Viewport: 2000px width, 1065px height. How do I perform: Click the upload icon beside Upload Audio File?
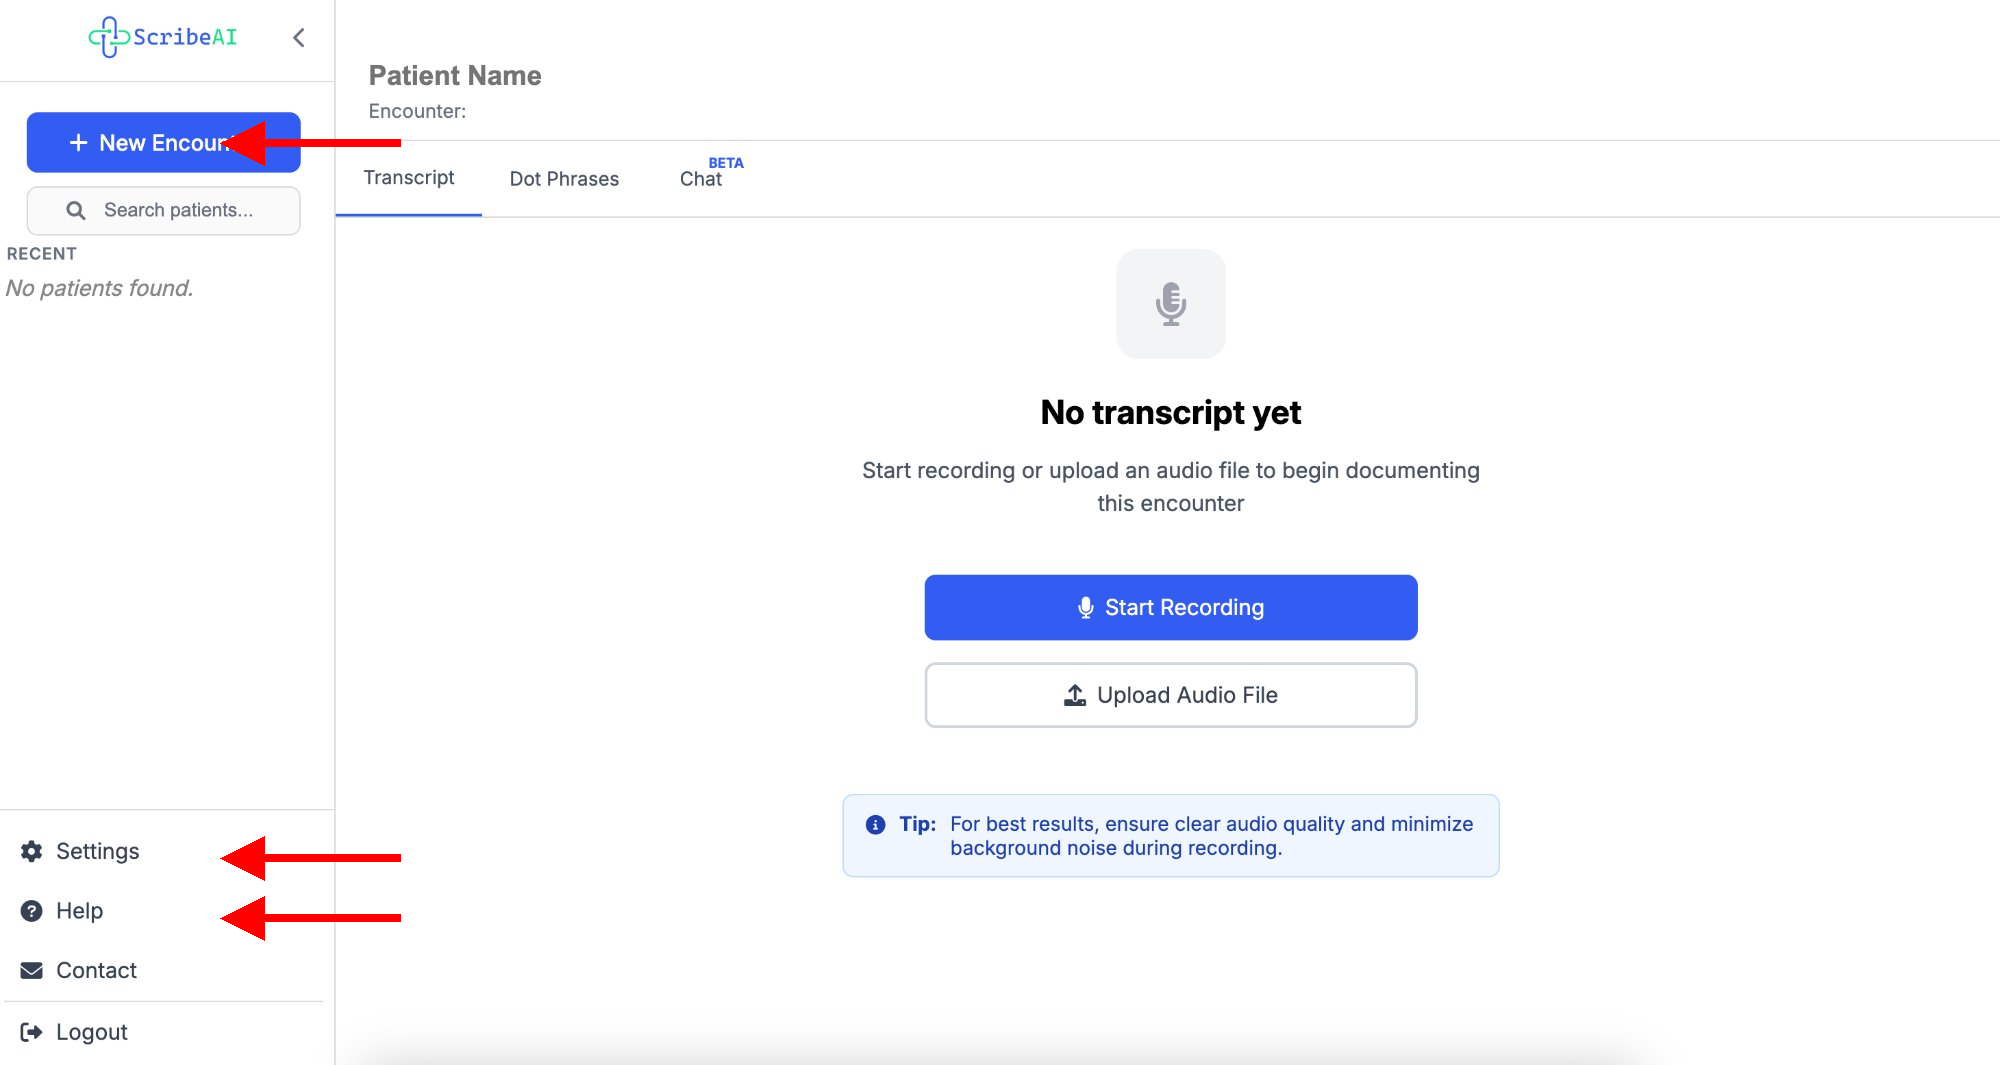click(1075, 695)
